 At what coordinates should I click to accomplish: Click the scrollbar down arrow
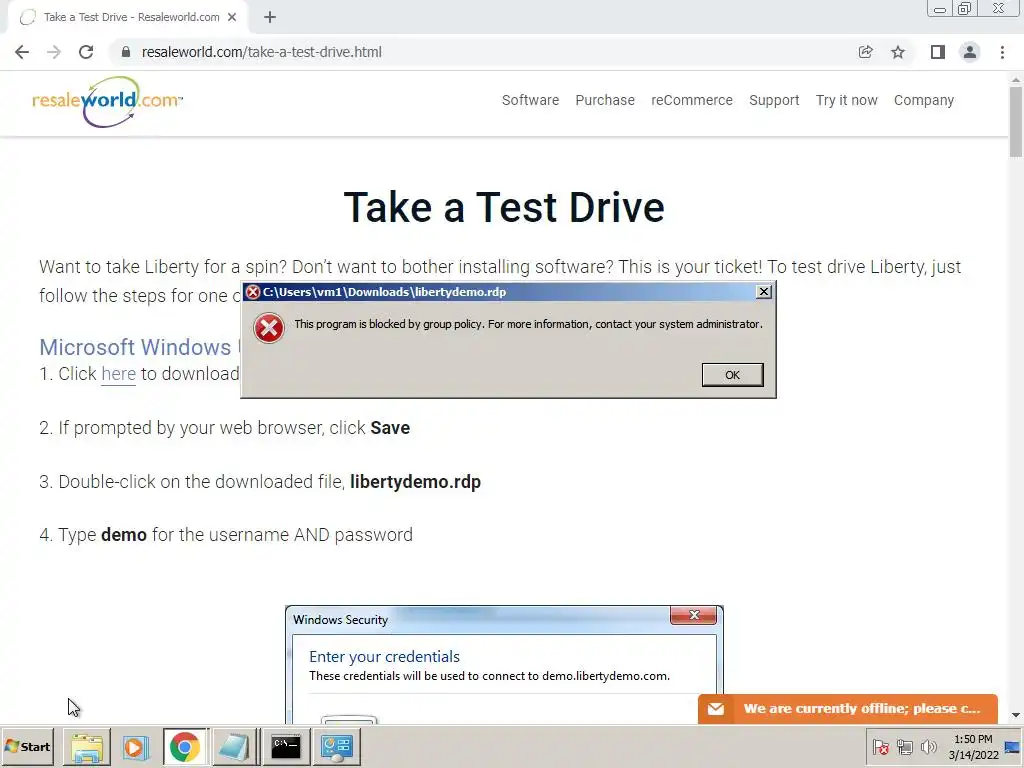coord(1016,716)
